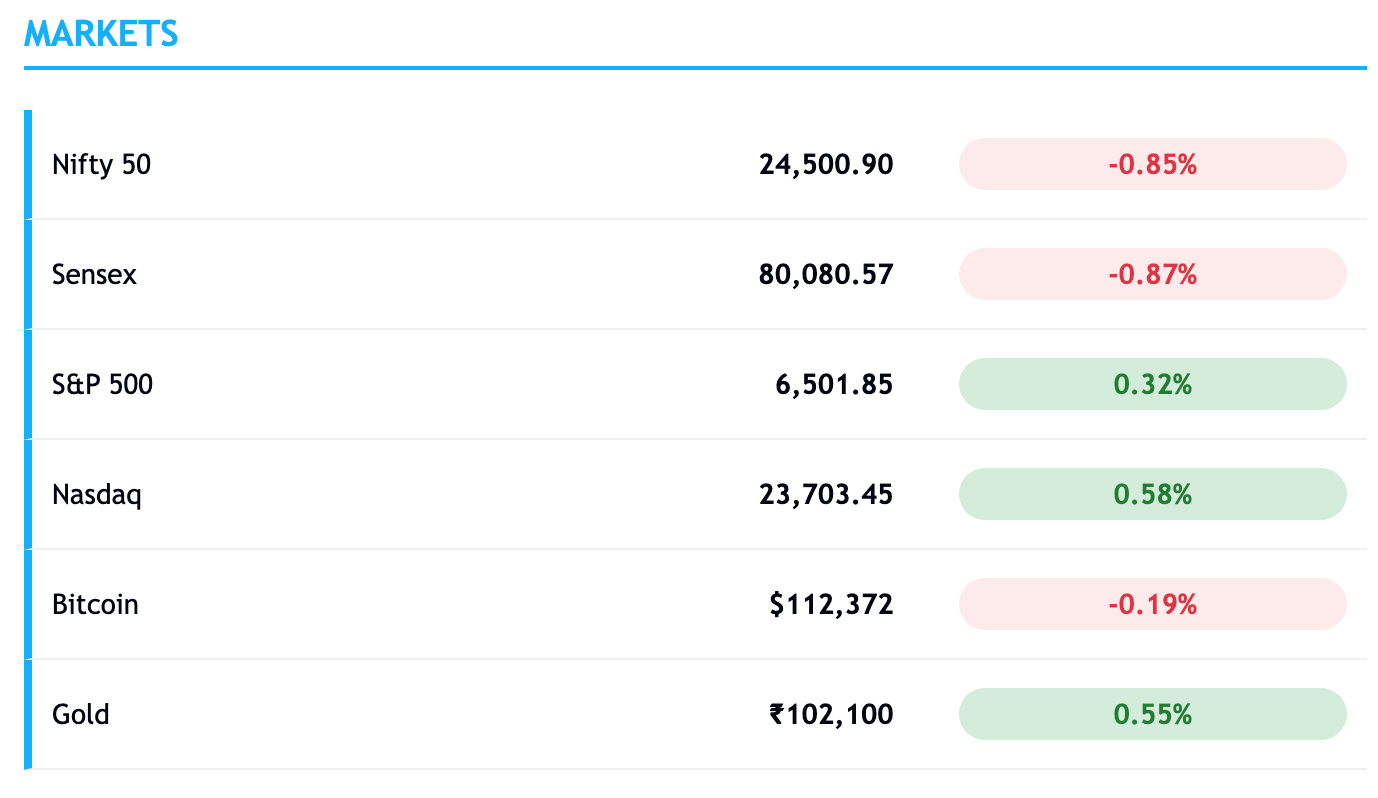Screen dimensions: 1378x798
Task: Select the Sensex row label
Action: tap(94, 274)
